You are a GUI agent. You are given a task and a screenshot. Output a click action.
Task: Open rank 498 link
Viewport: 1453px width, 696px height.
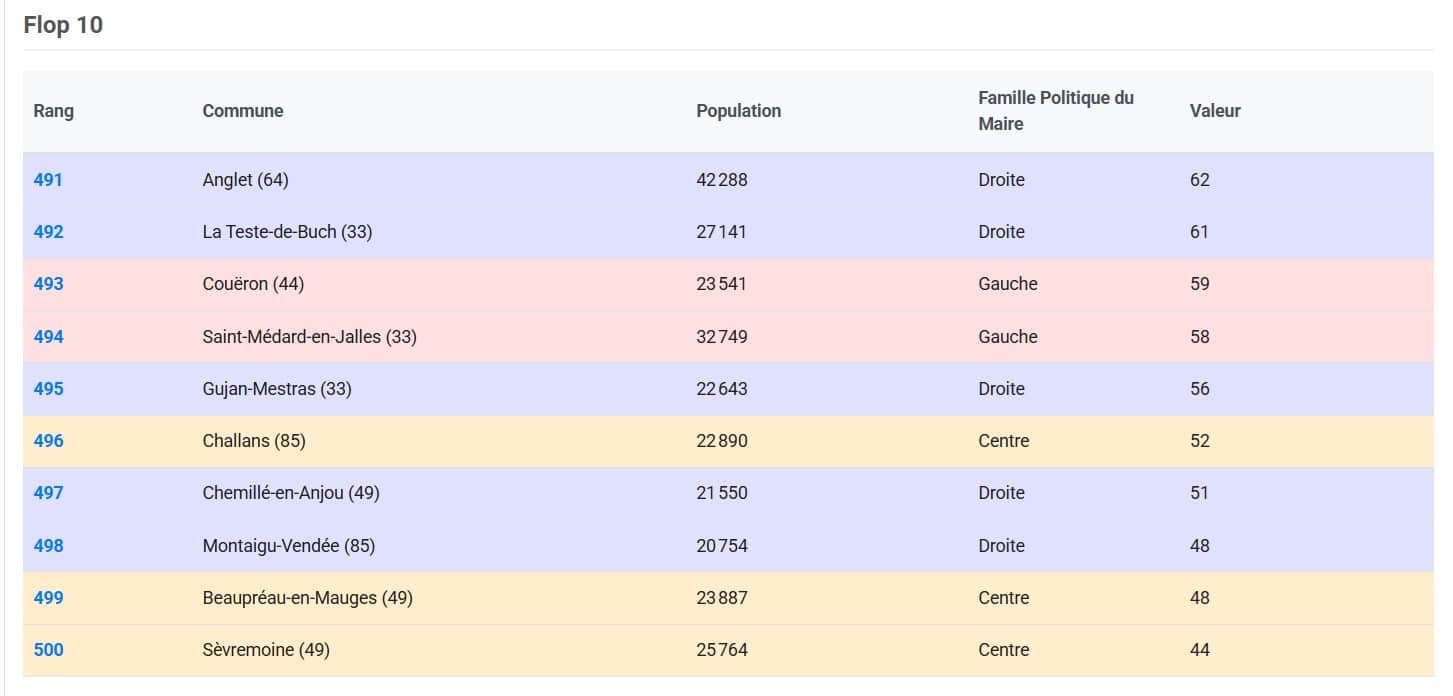click(48, 546)
